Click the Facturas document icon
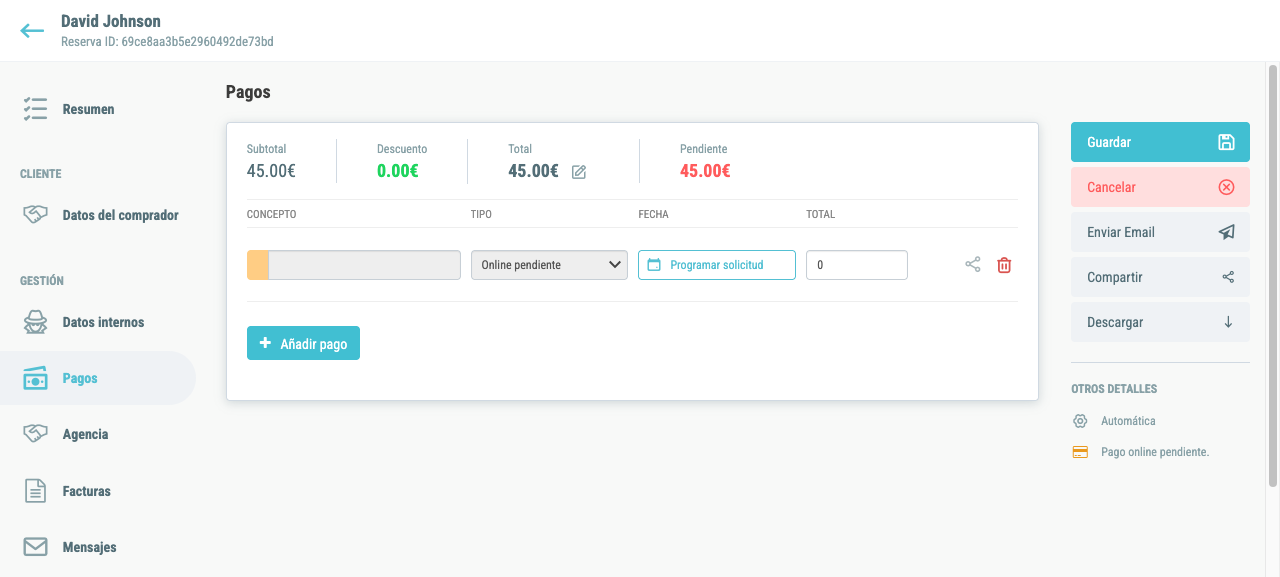 click(35, 491)
